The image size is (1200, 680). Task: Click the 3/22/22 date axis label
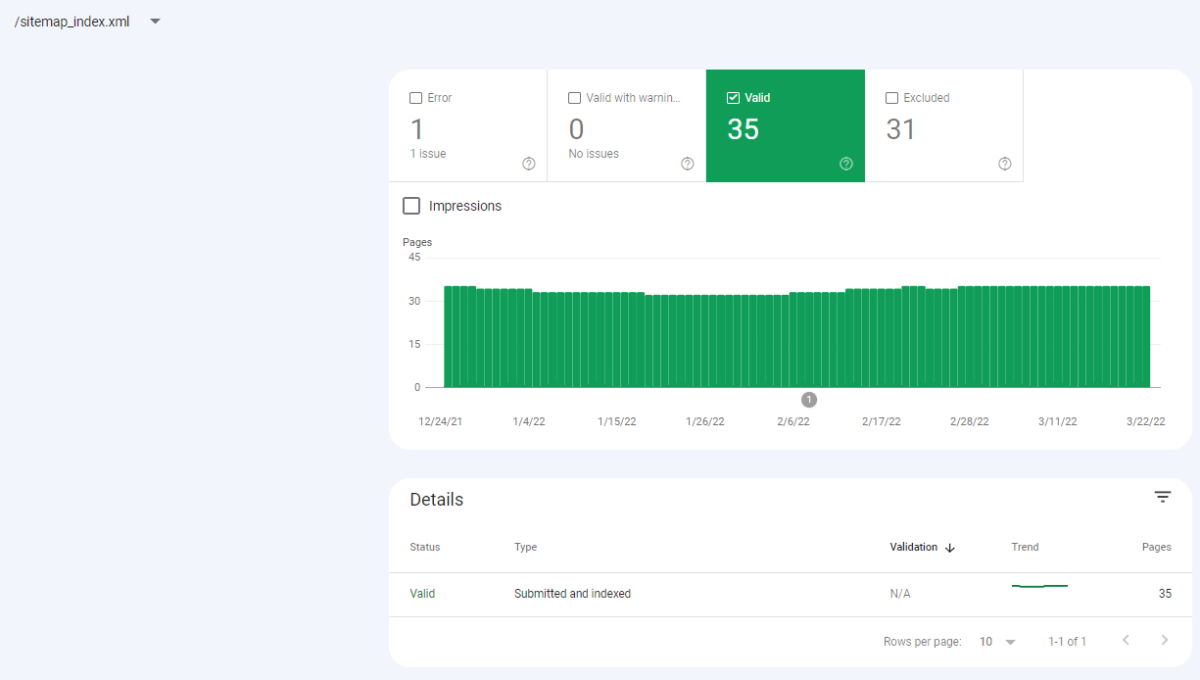pos(1145,422)
